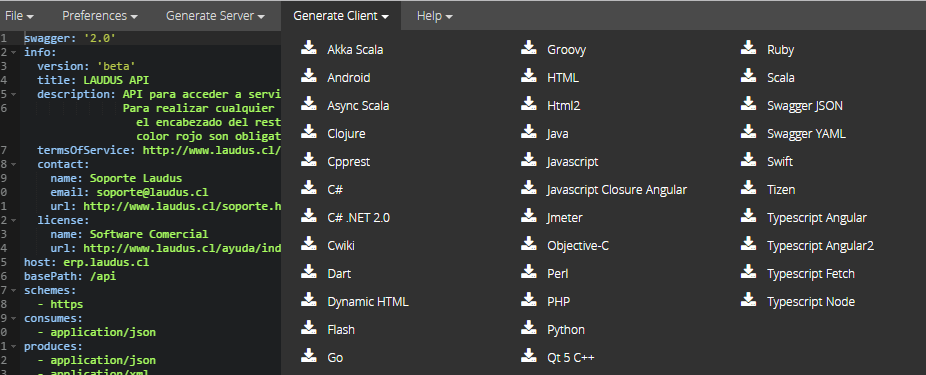Viewport: 926px width, 375px height.
Task: Choose the Python client generator
Action: (x=566, y=330)
